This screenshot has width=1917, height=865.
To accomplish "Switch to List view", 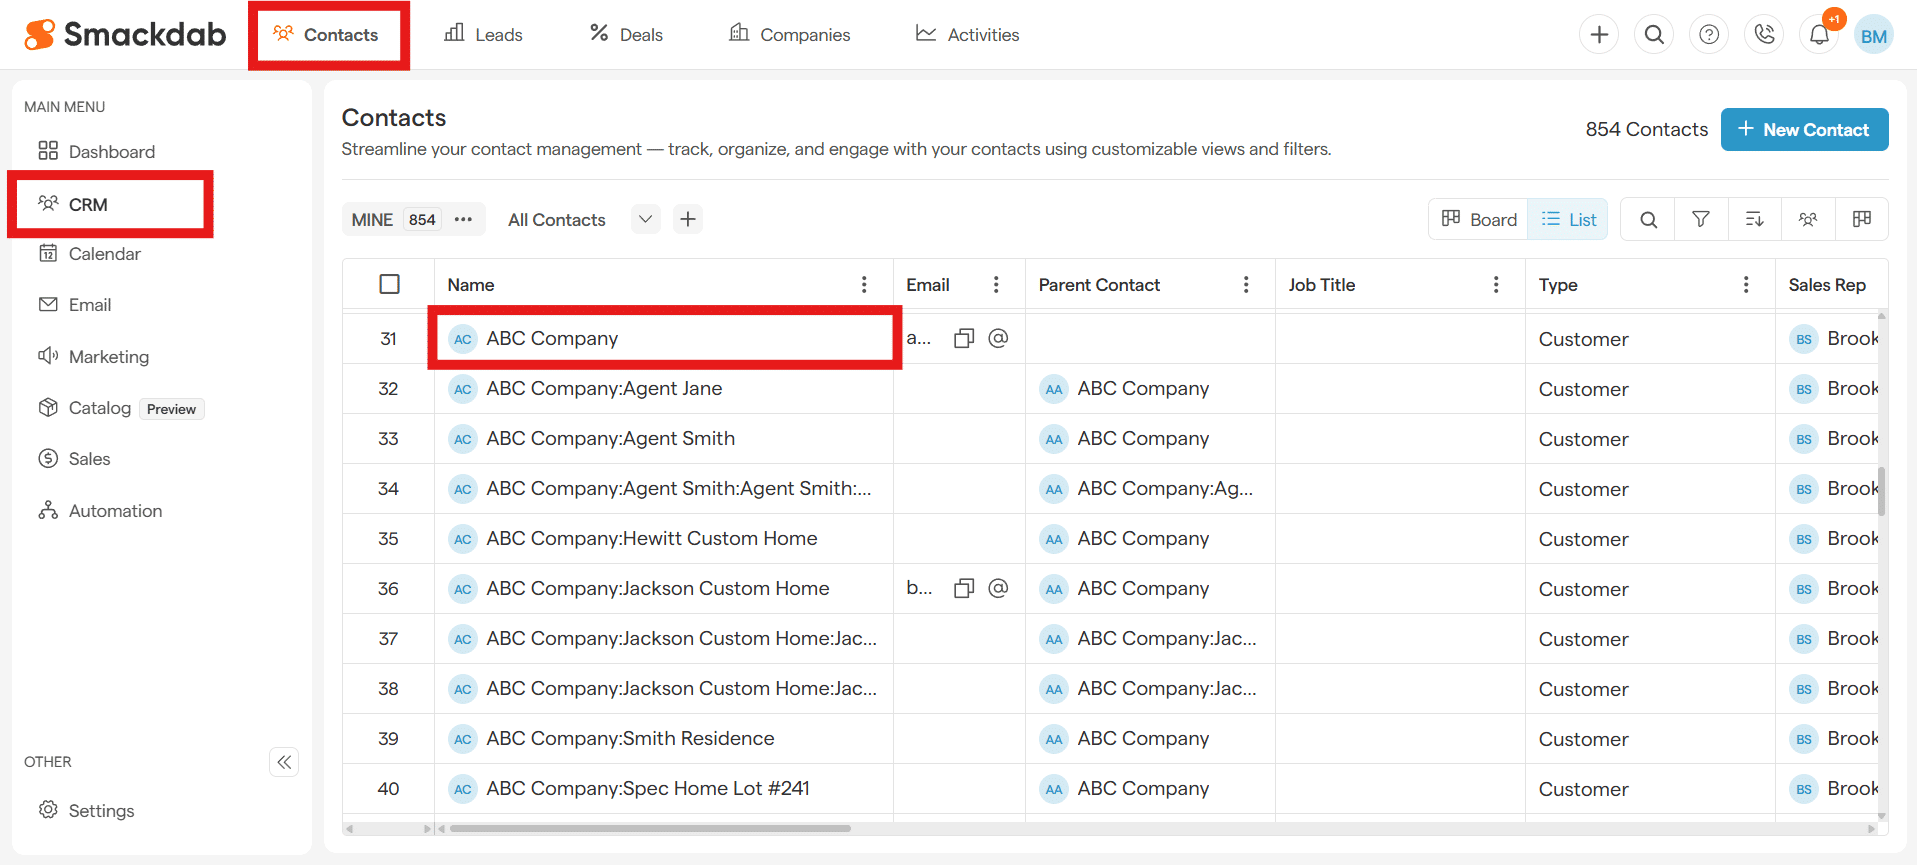I will click(1568, 219).
